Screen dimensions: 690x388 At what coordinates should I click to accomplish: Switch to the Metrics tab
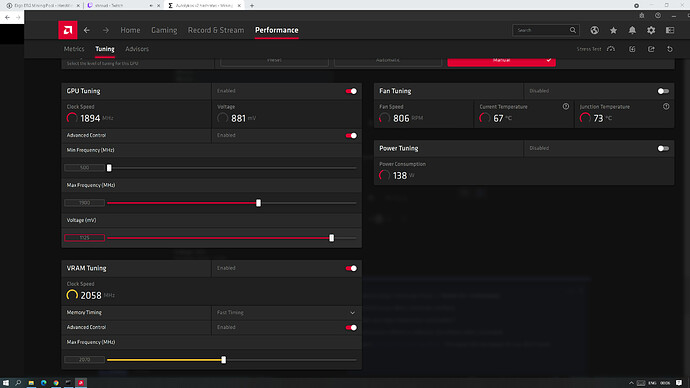74,49
